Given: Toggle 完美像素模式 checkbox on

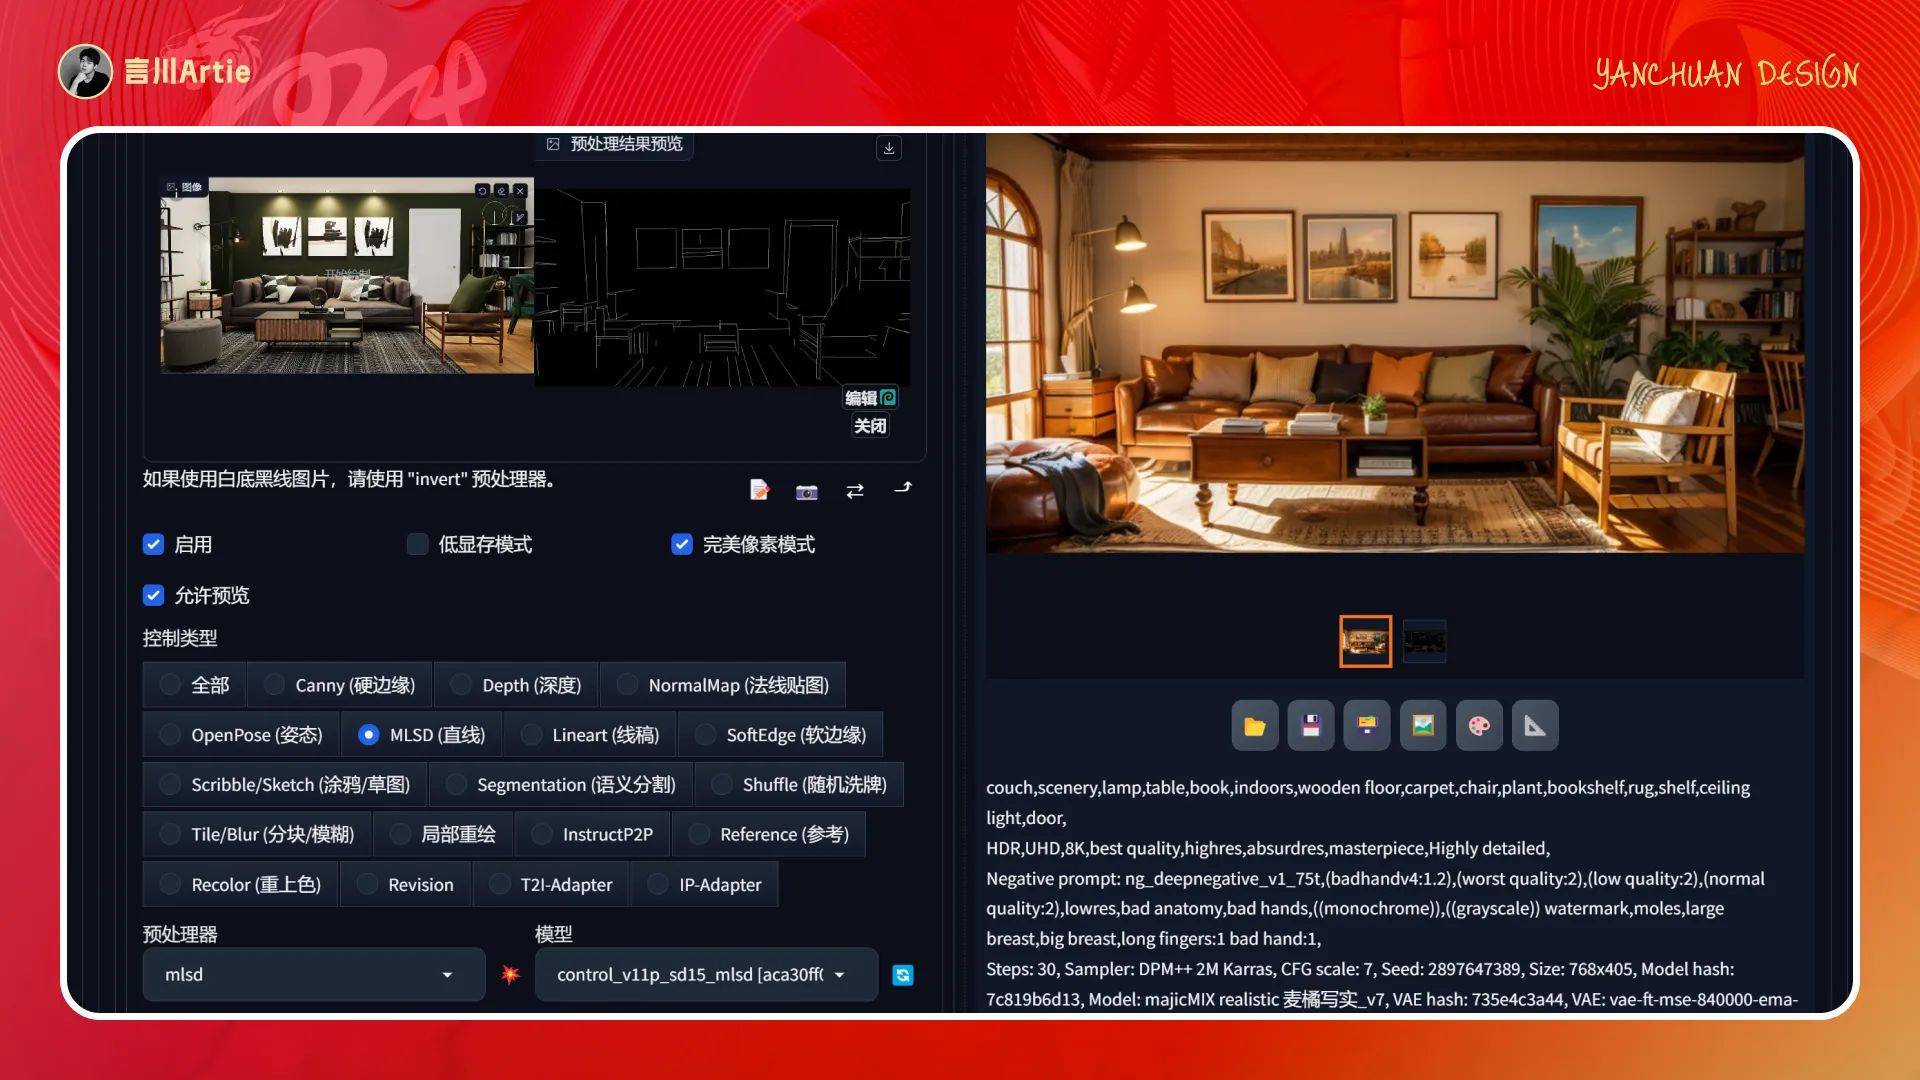Looking at the screenshot, I should click(680, 543).
